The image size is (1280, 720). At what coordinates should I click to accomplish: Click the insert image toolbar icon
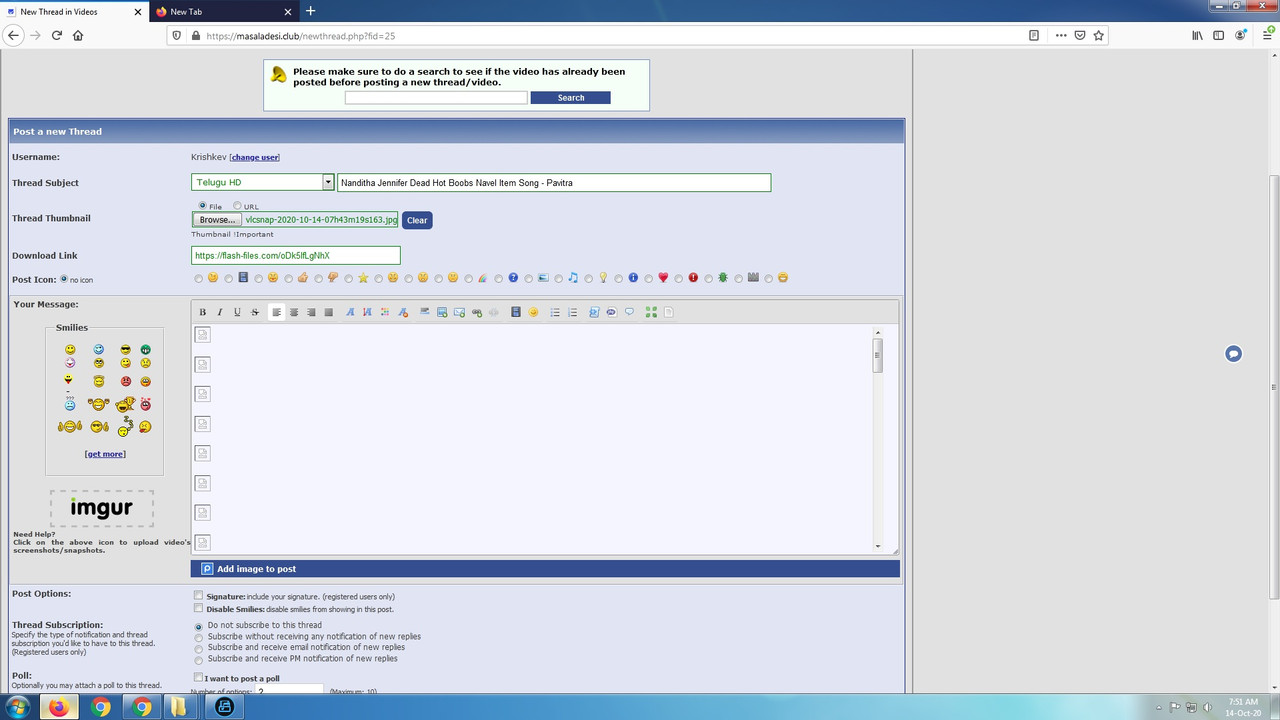[442, 312]
